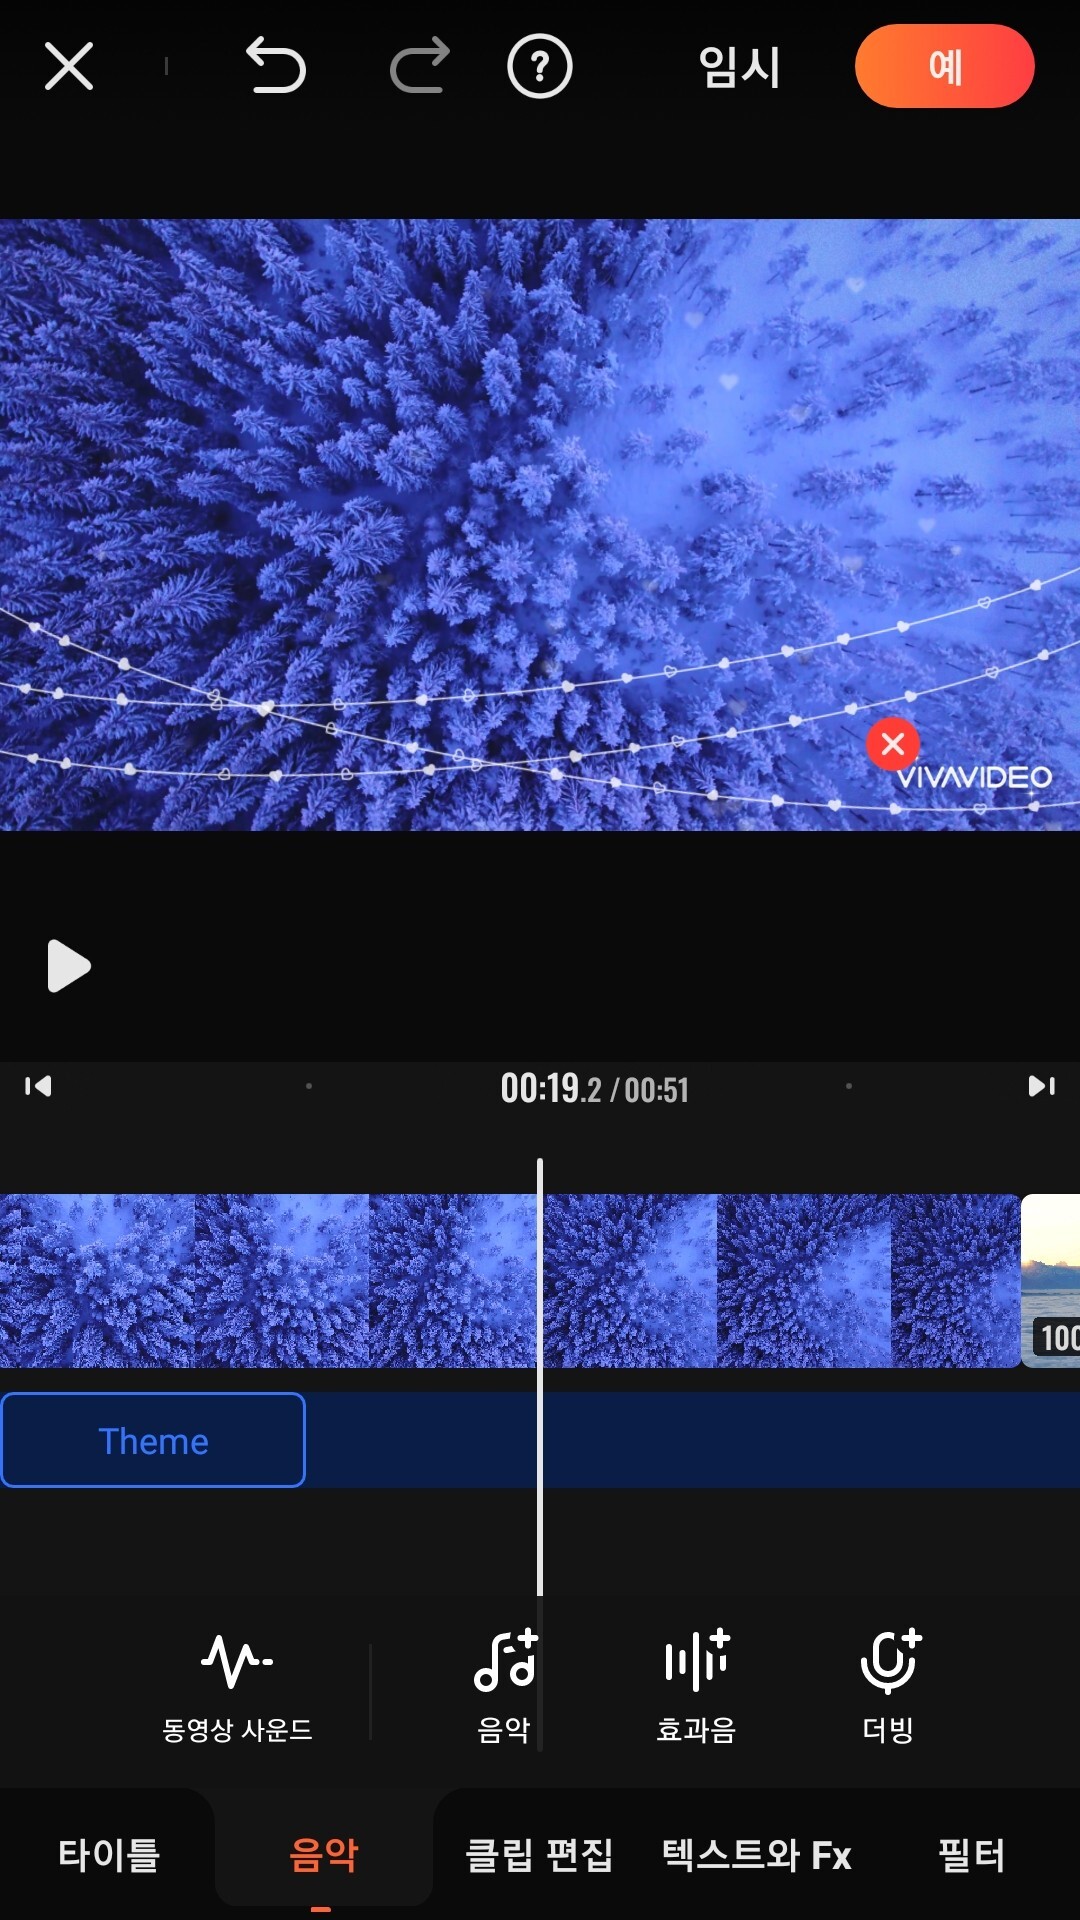The image size is (1080, 1920).
Task: Open the 텍스트와 Fx tab
Action: pos(756,1855)
